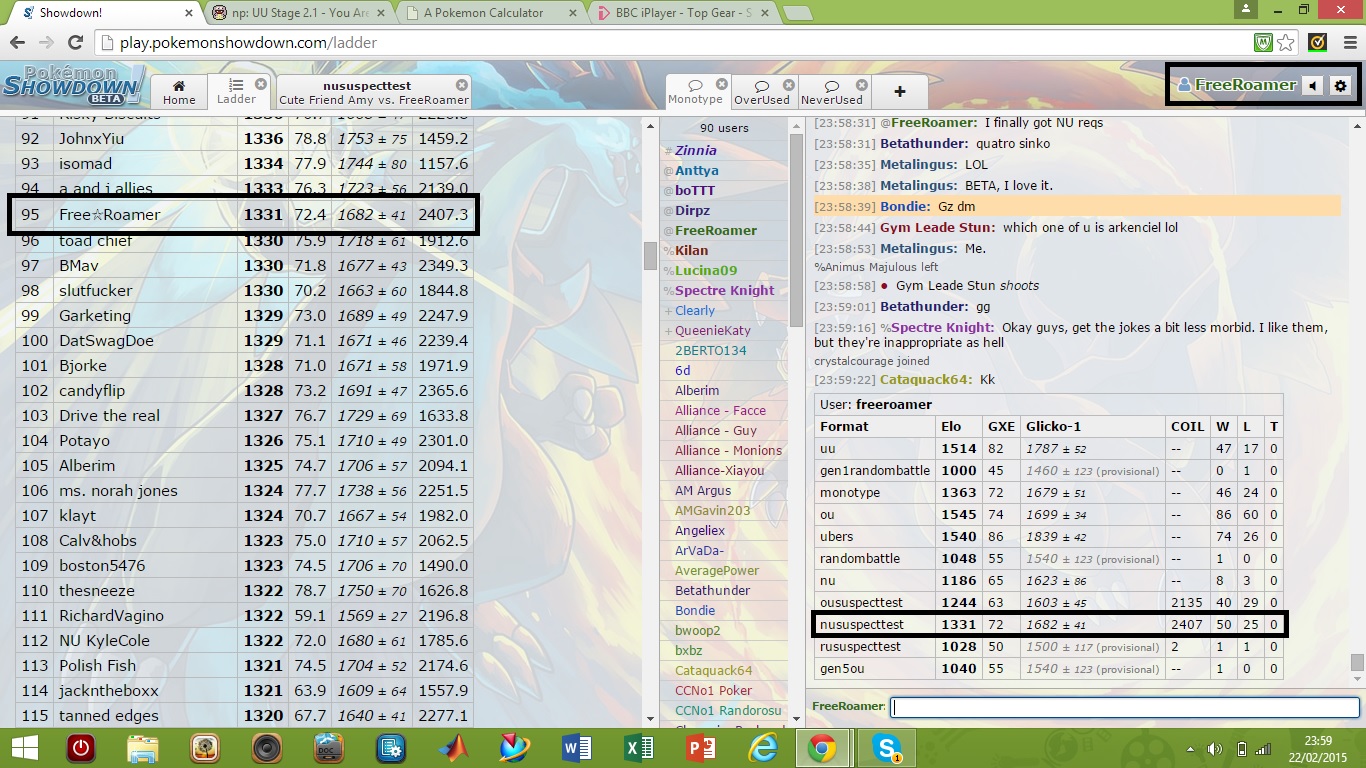Bookmark this page with the star icon
Viewport: 1366px width, 768px height.
pyautogui.click(x=1286, y=43)
